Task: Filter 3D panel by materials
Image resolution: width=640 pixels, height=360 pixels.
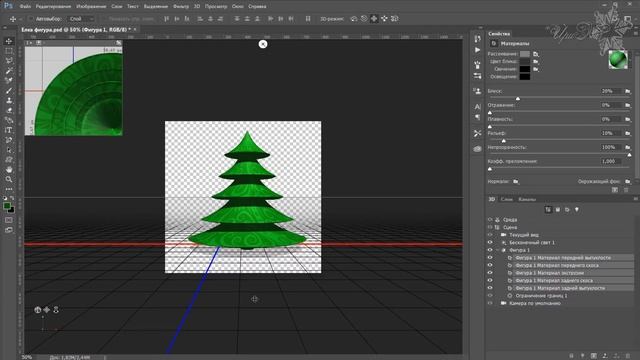Action: (x=567, y=209)
